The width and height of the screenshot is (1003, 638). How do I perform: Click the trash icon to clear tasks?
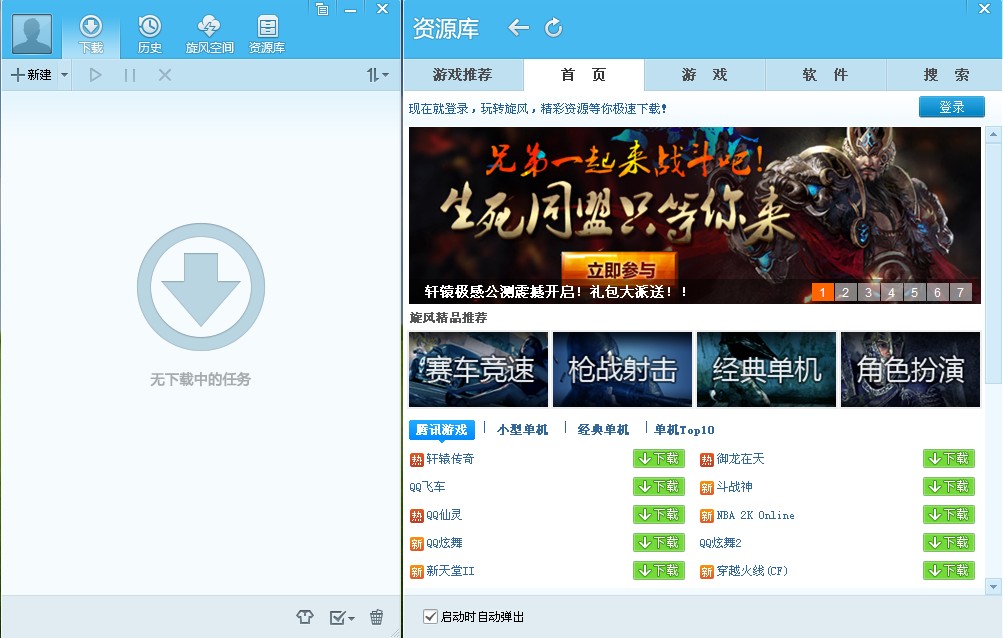click(376, 618)
